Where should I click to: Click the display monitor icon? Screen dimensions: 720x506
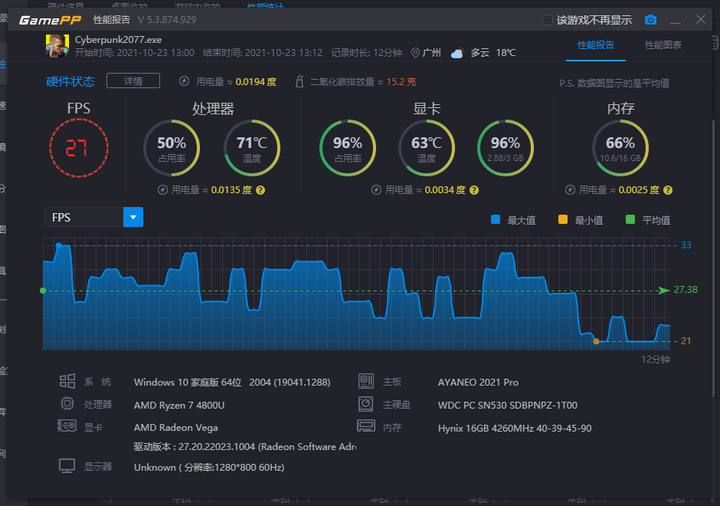(x=67, y=466)
